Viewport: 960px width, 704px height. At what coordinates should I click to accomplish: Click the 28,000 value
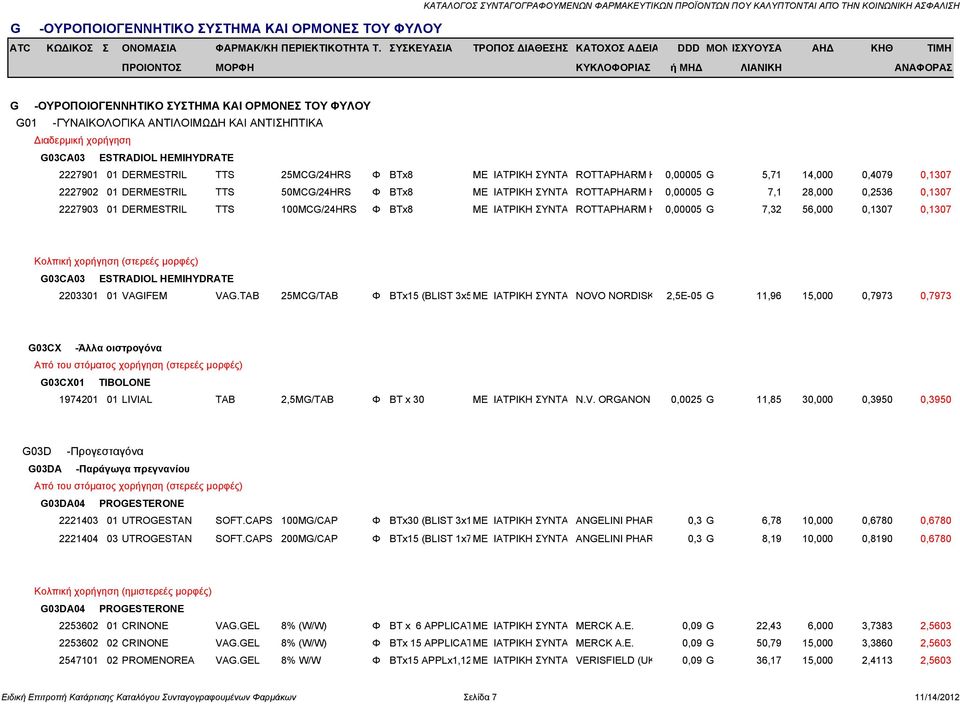pos(817,192)
